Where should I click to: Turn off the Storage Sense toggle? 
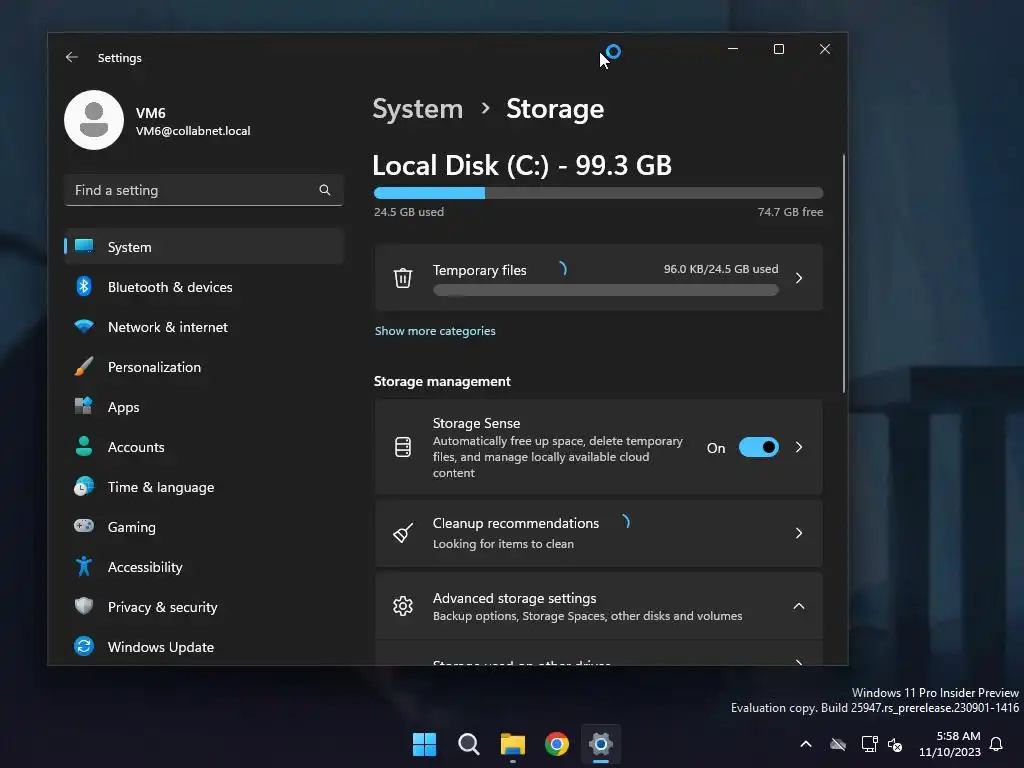coord(758,447)
